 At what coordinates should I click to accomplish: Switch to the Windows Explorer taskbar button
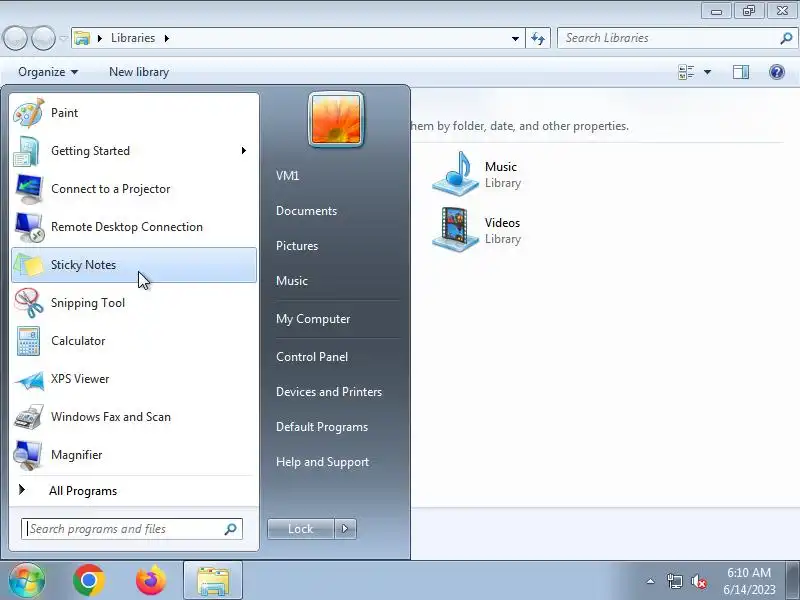tap(213, 580)
